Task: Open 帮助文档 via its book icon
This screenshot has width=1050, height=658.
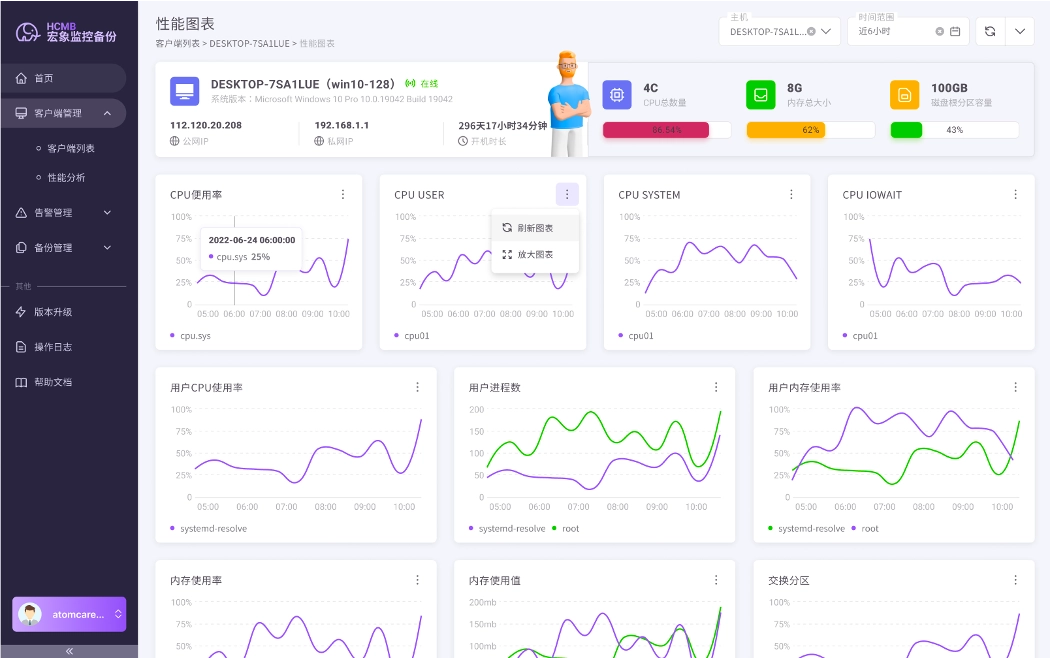Action: pyautogui.click(x=21, y=382)
